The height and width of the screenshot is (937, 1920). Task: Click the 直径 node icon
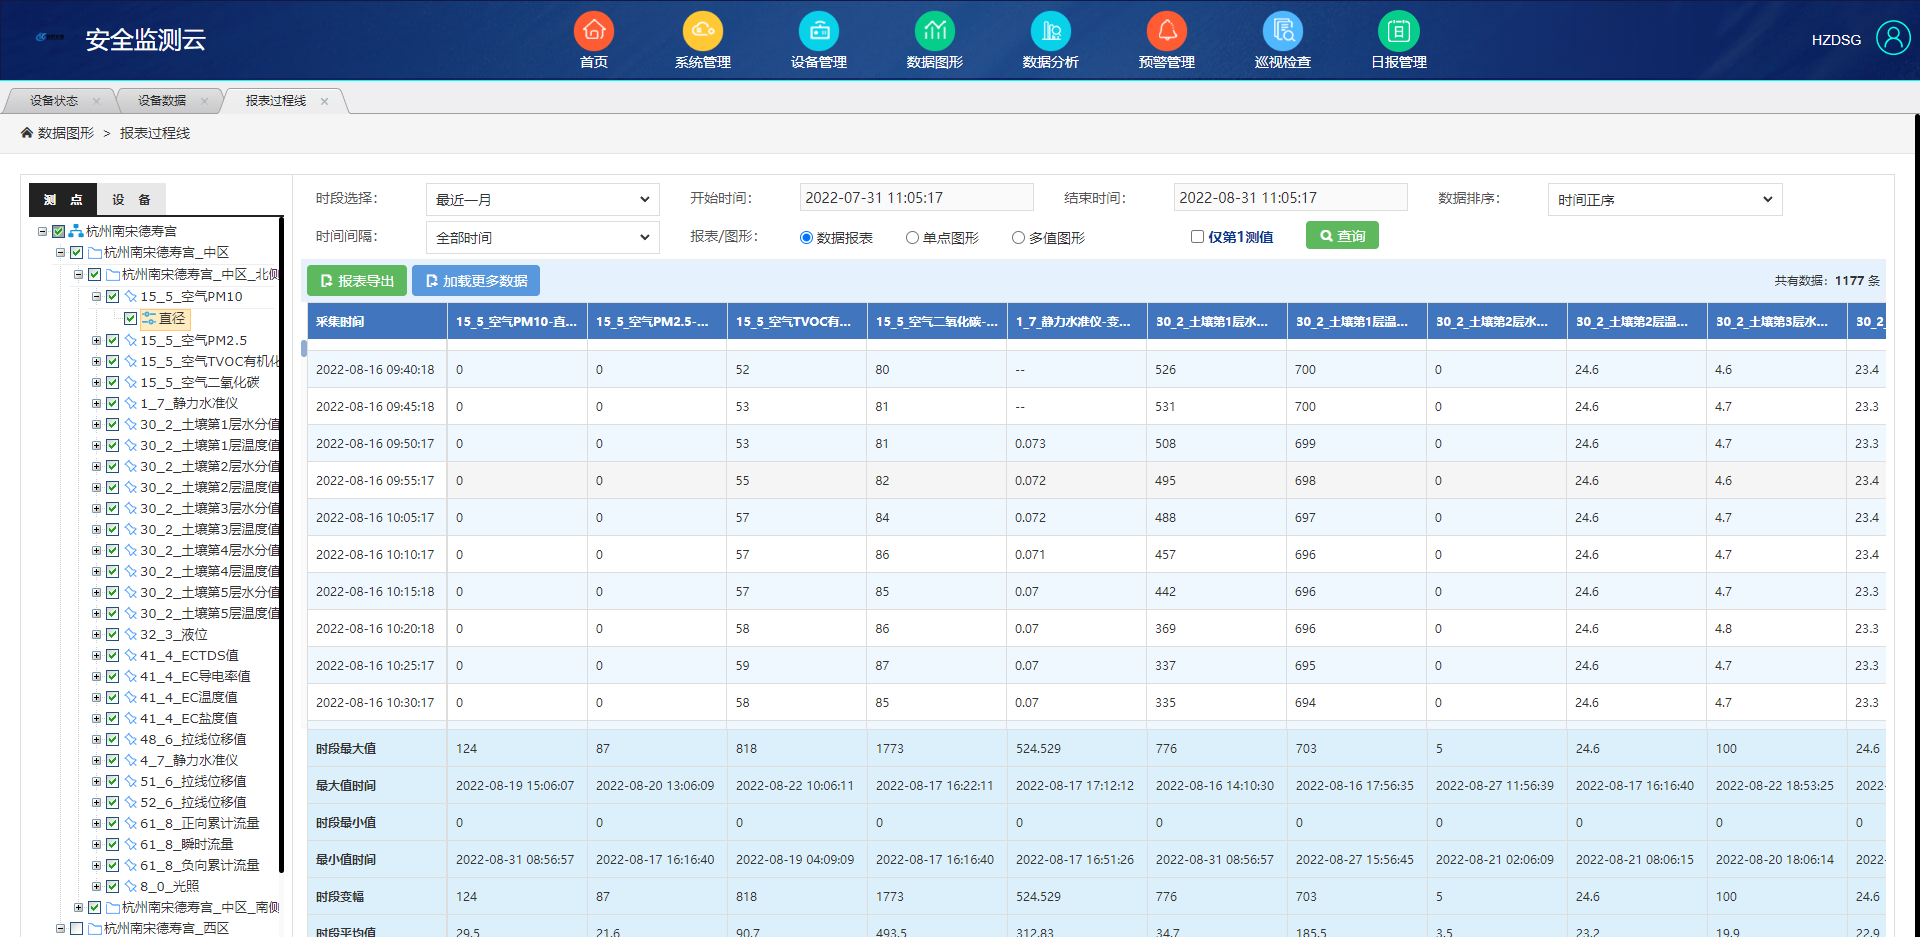149,319
